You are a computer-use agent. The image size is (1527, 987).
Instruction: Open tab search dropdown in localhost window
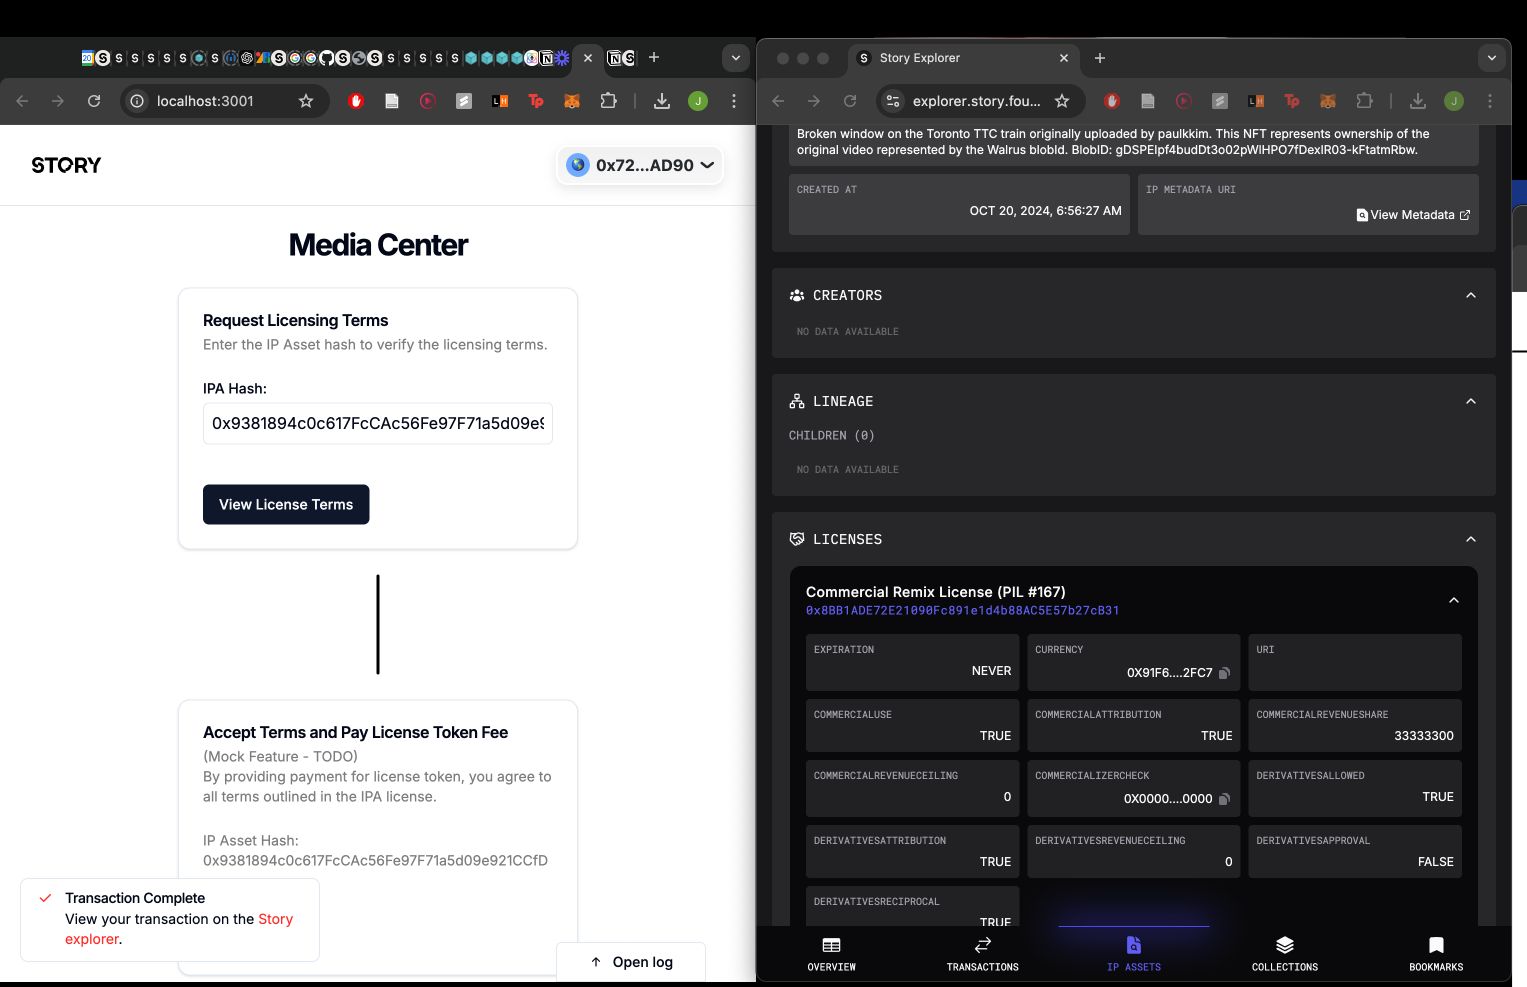[736, 58]
